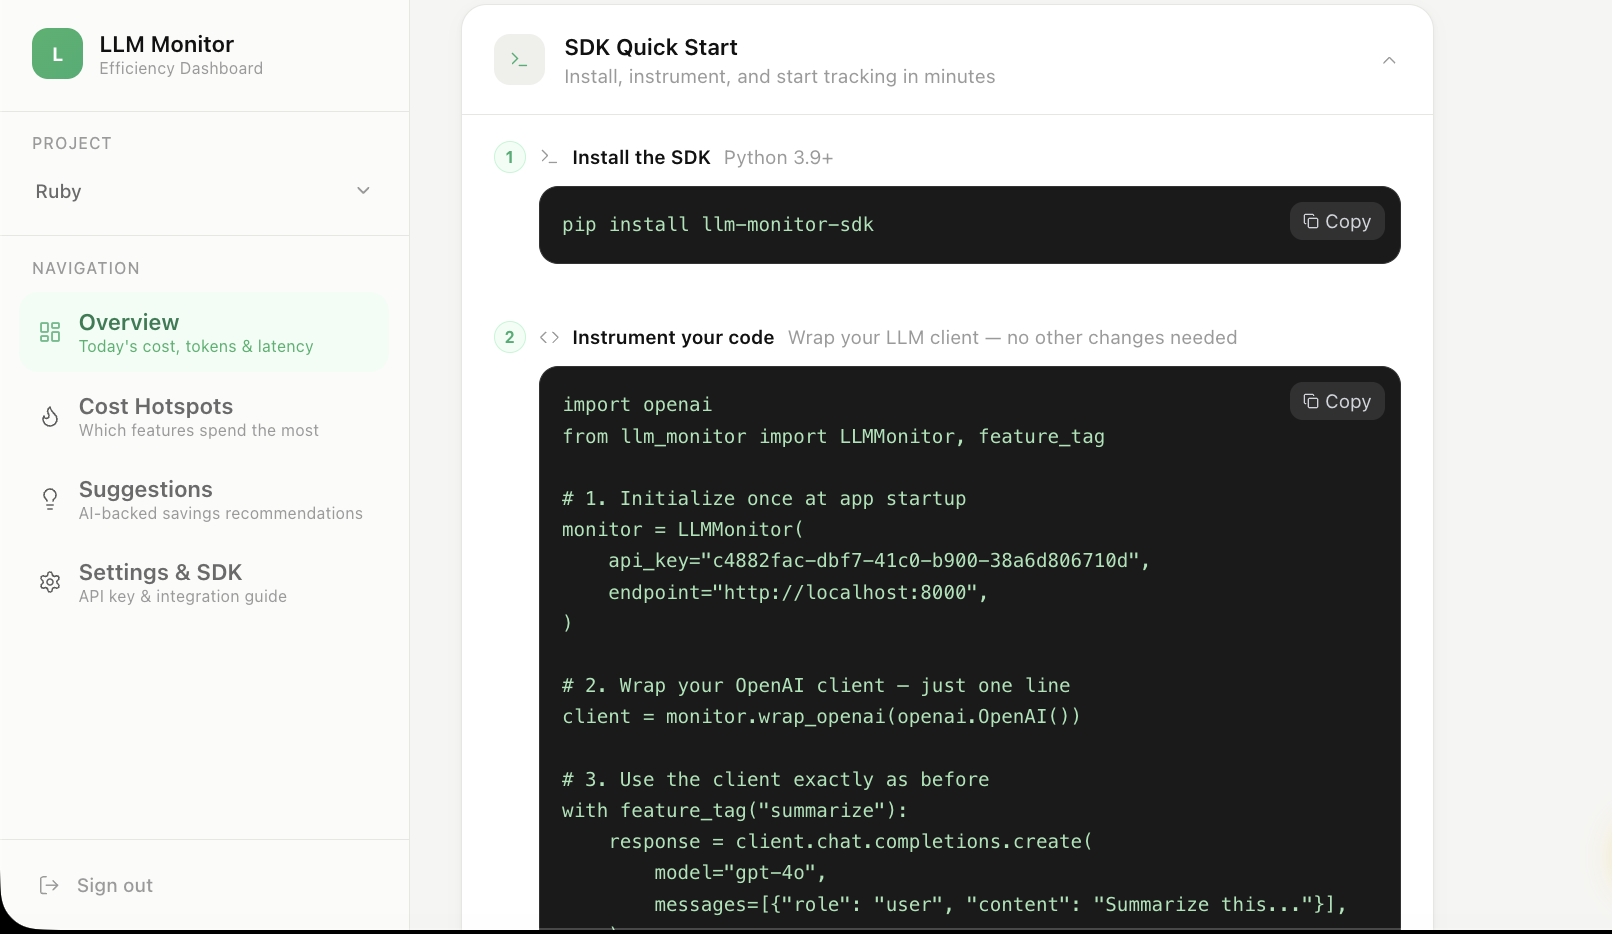Click the Suggestions lightbulb icon
This screenshot has height=934, width=1612.
click(x=50, y=499)
